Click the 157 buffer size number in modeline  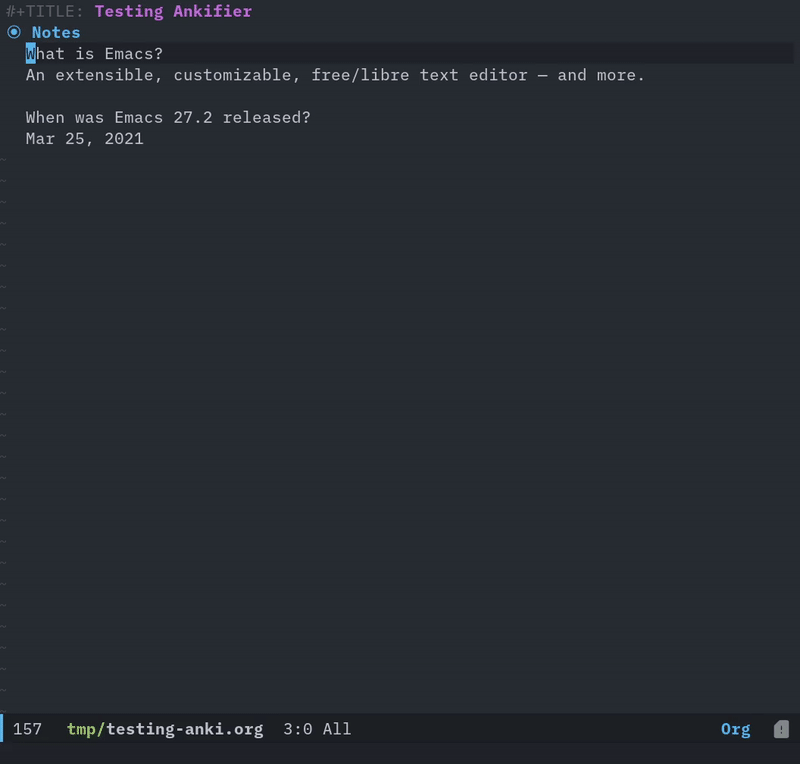27,729
